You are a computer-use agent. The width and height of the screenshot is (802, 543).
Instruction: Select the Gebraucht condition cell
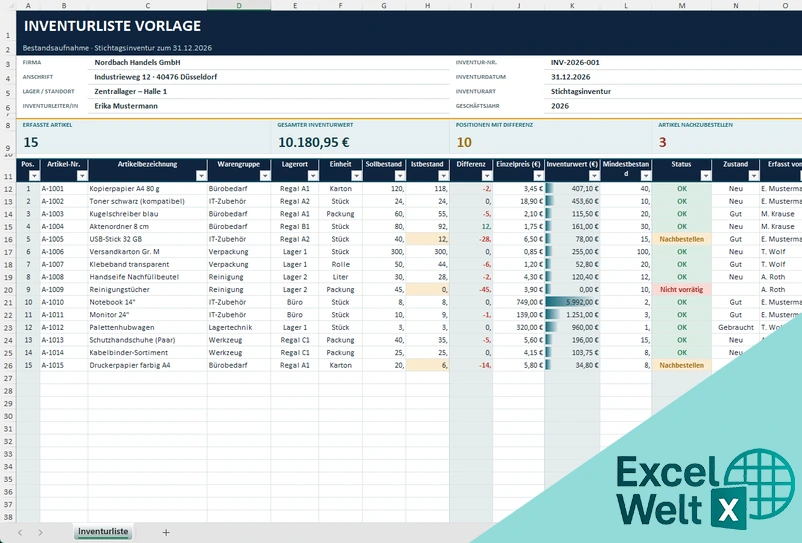coord(736,327)
